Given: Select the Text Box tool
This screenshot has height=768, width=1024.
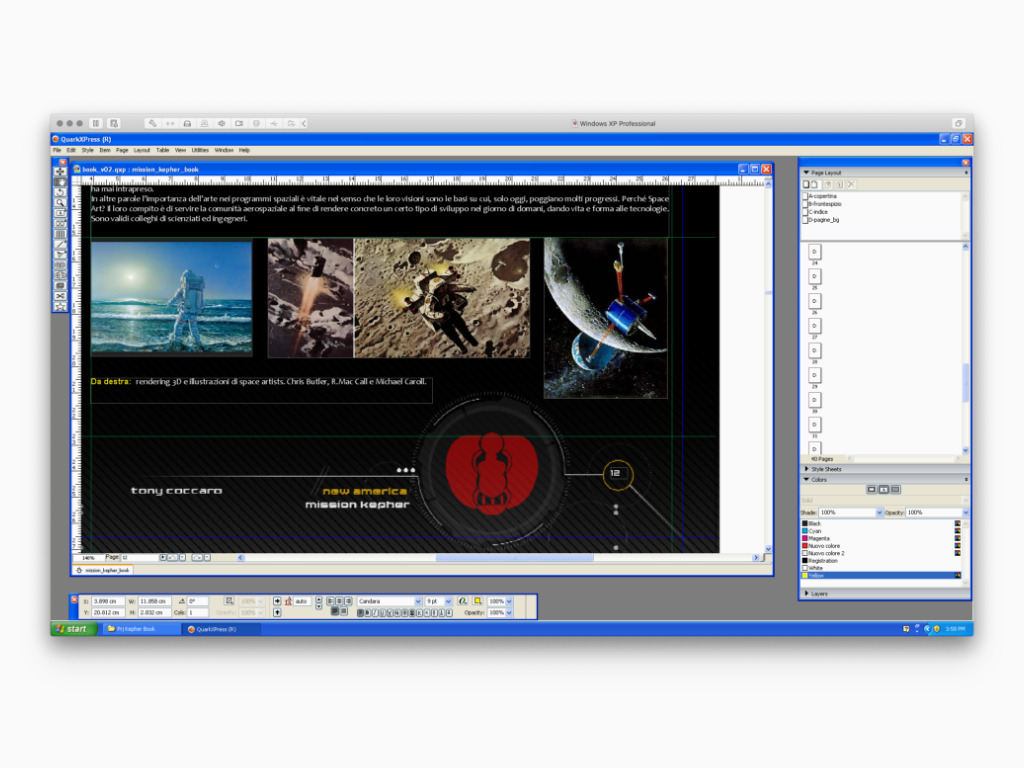Looking at the screenshot, I should 60,213.
